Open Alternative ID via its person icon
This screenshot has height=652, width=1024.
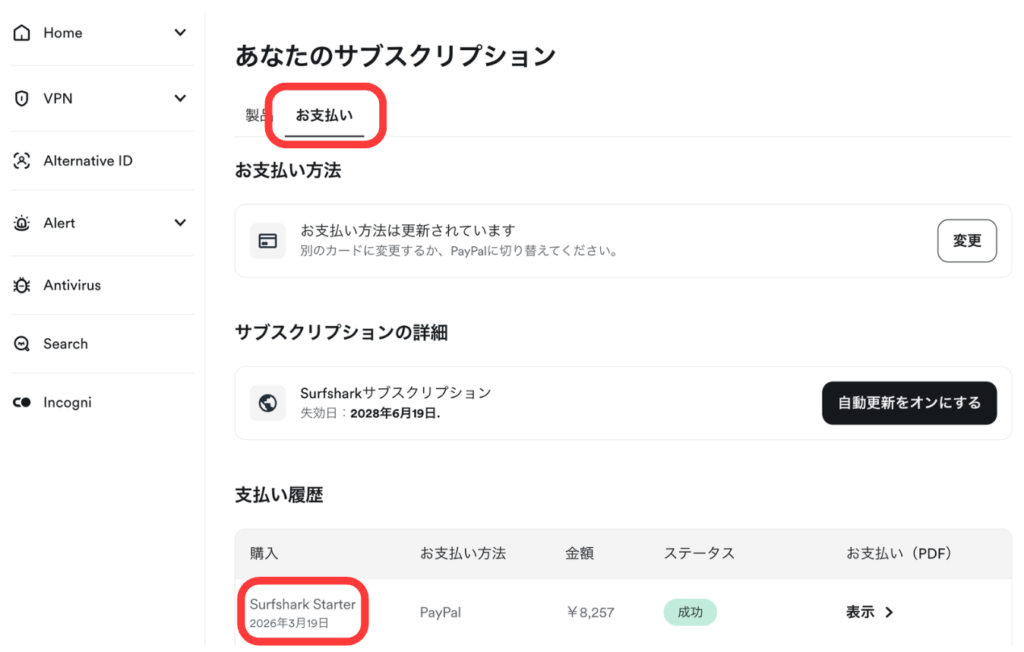pos(22,161)
